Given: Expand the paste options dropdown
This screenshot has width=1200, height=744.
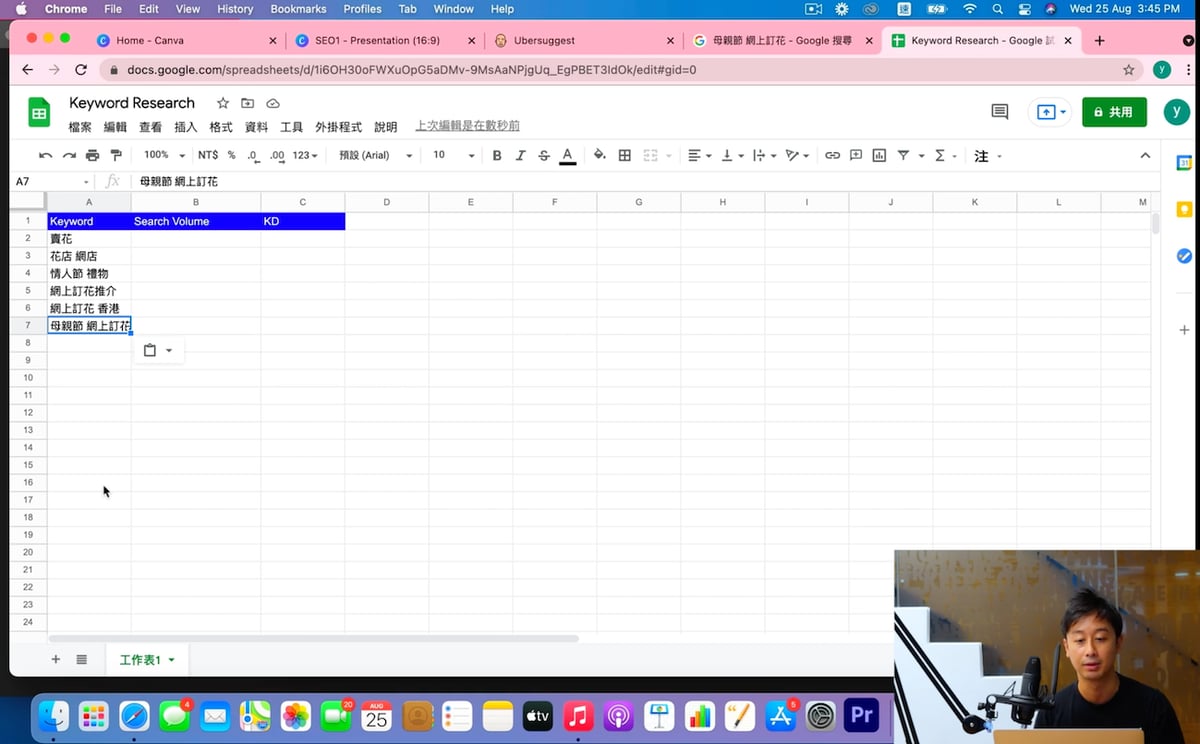Looking at the screenshot, I should (x=169, y=351).
